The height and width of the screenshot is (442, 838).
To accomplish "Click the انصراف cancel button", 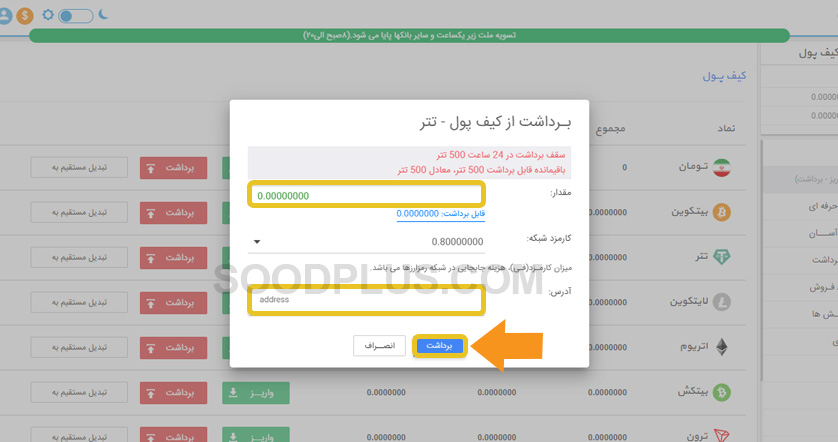I will tap(379, 346).
